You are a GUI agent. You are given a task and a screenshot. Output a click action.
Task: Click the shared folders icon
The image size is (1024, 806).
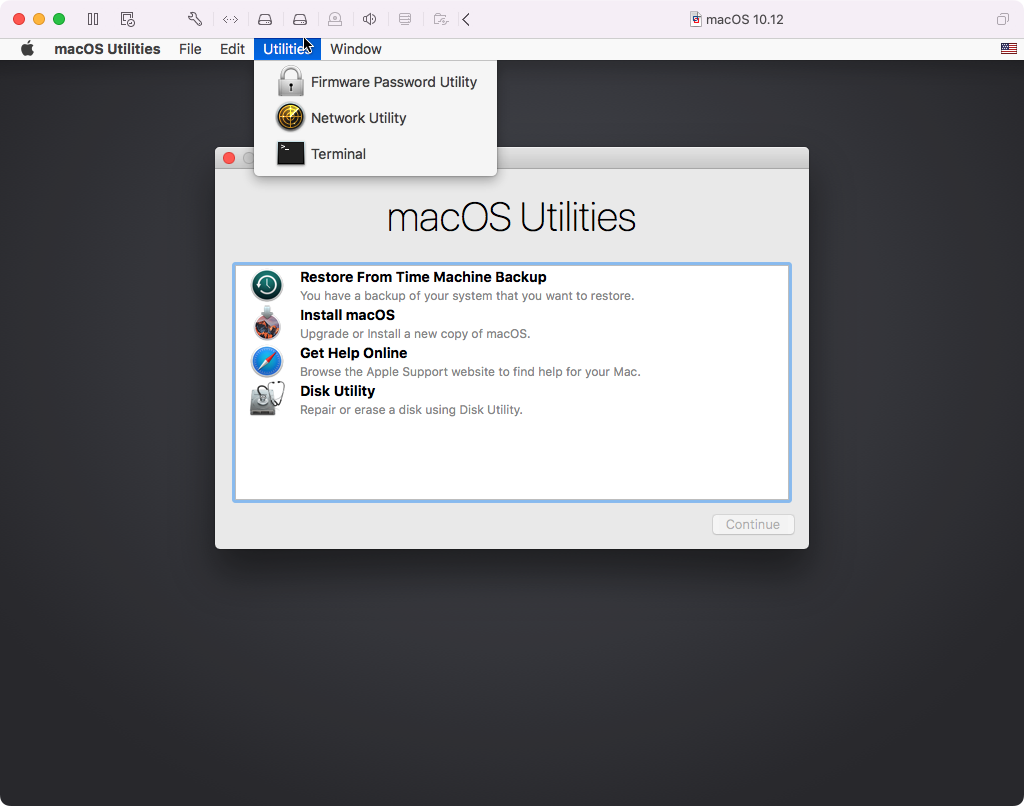click(441, 20)
